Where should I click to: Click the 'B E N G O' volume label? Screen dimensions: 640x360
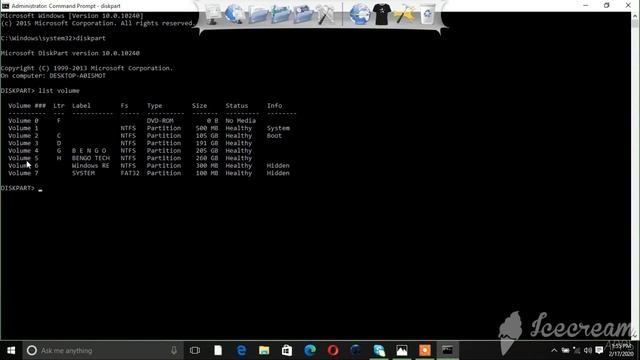pos(89,151)
